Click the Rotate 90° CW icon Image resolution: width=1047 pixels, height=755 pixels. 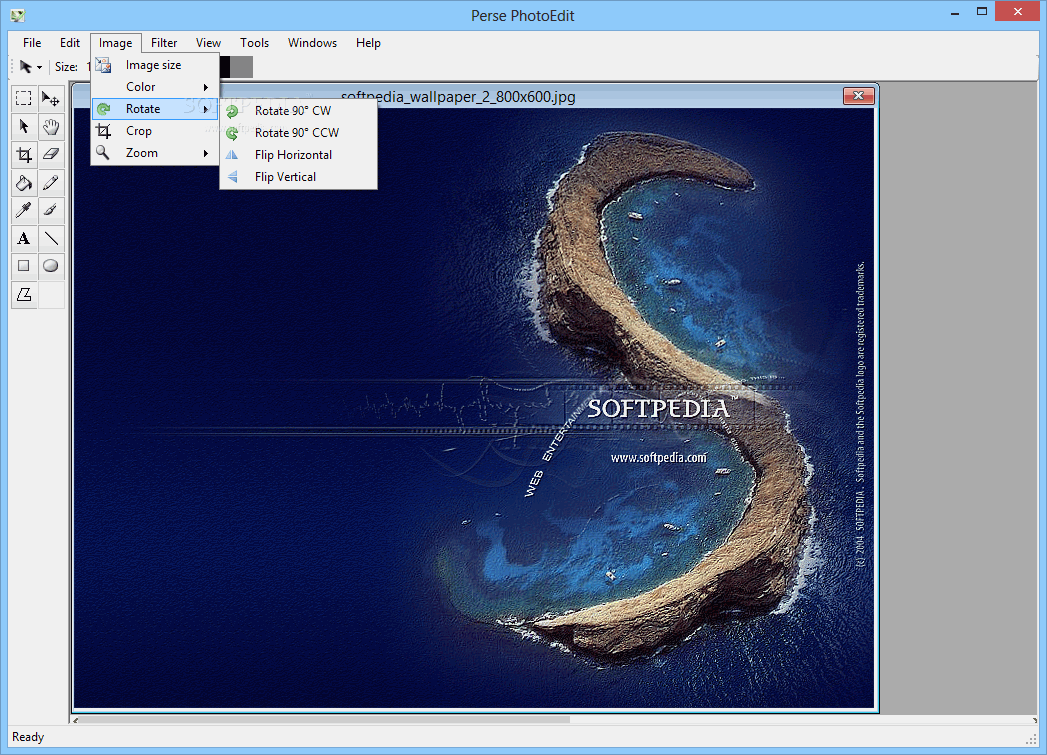232,111
